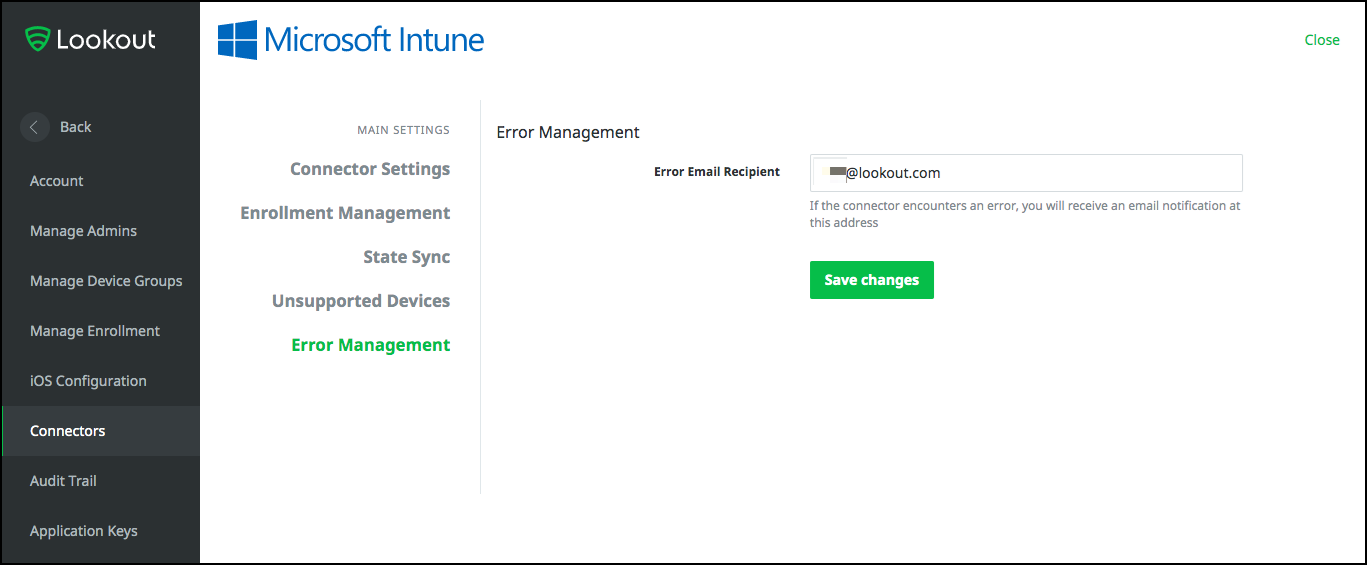Click the Back arrow circle icon
This screenshot has height=565, width=1367.
tap(34, 127)
